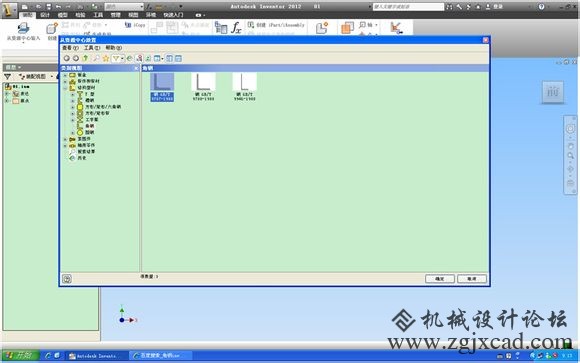Click the yellow star favorites icon

tap(106, 58)
